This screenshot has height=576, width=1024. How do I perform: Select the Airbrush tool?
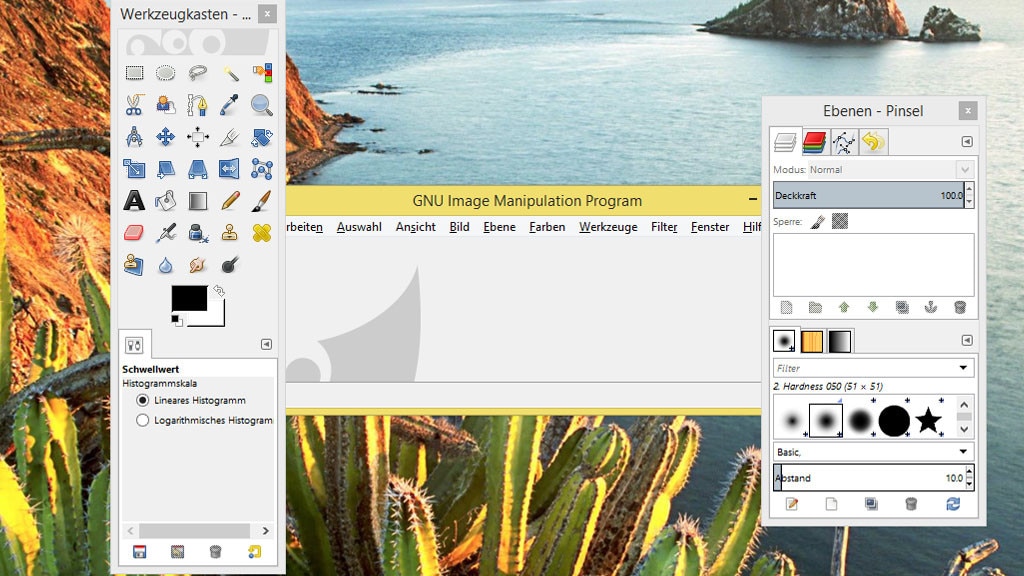(165, 232)
